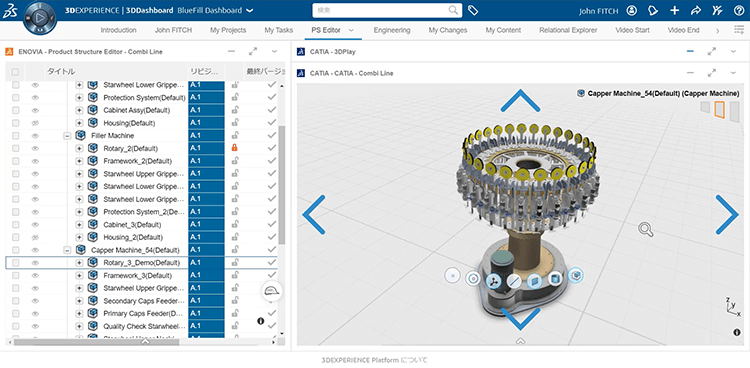
Task: Open notifications flag icon in the top bar
Action: tap(653, 11)
